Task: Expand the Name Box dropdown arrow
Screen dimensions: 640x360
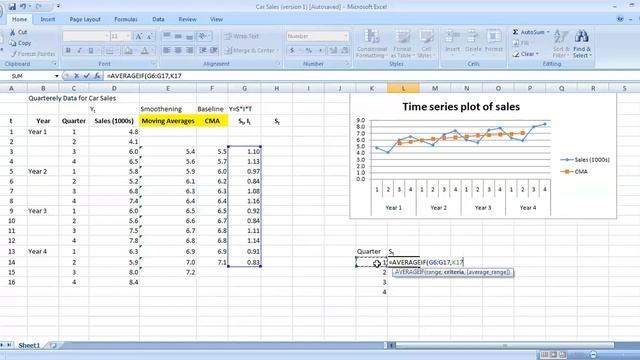Action: [56, 76]
